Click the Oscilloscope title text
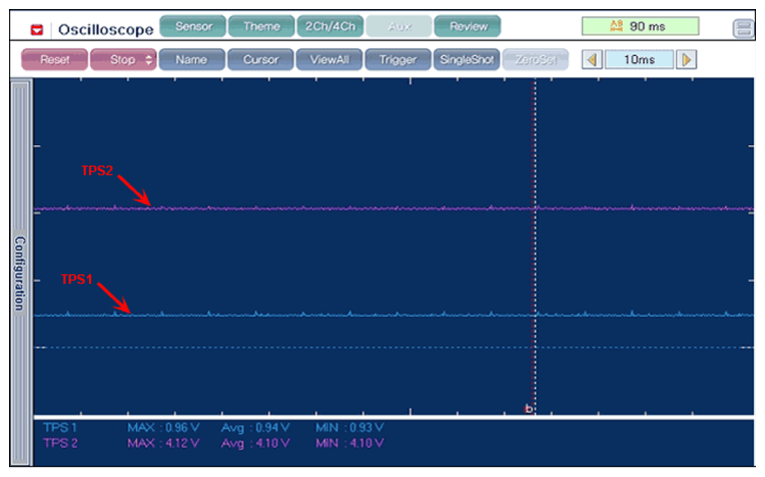The height and width of the screenshot is (477, 765). pyautogui.click(x=106, y=30)
